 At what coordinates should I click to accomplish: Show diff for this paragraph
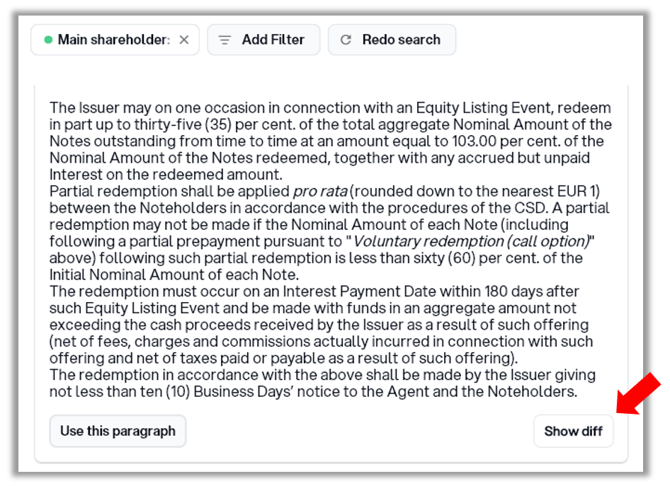pyautogui.click(x=573, y=432)
